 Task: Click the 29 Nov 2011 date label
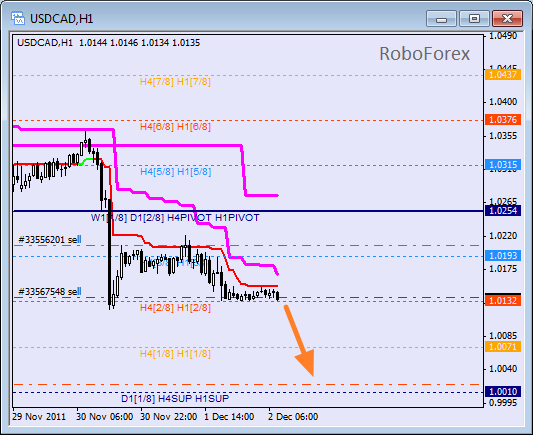(x=39, y=417)
